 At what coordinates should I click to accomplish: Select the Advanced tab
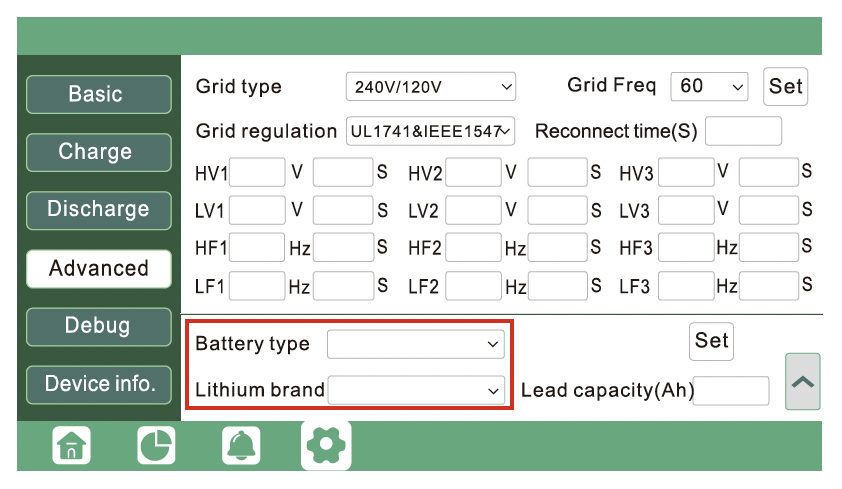click(x=99, y=268)
